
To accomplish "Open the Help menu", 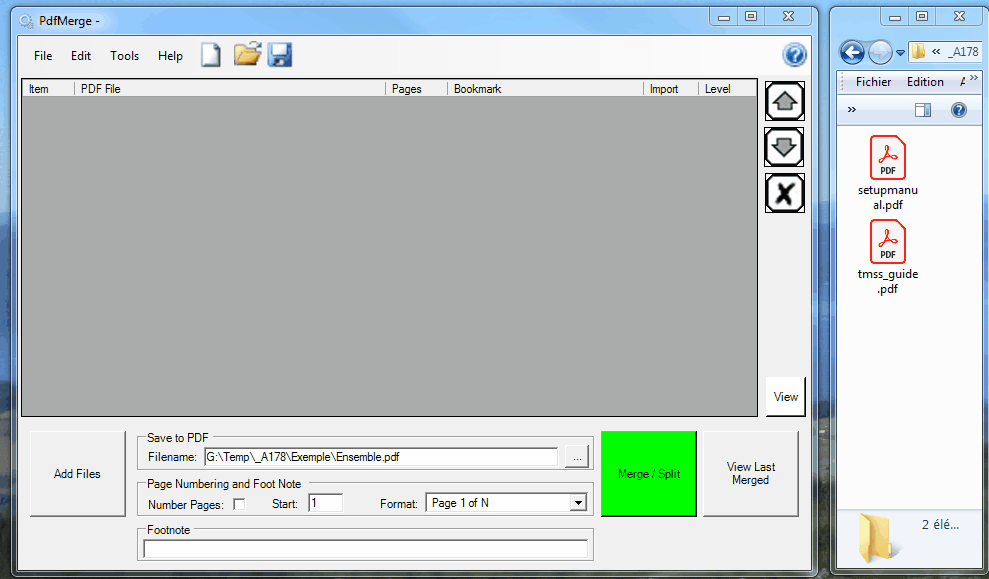I will pos(170,56).
